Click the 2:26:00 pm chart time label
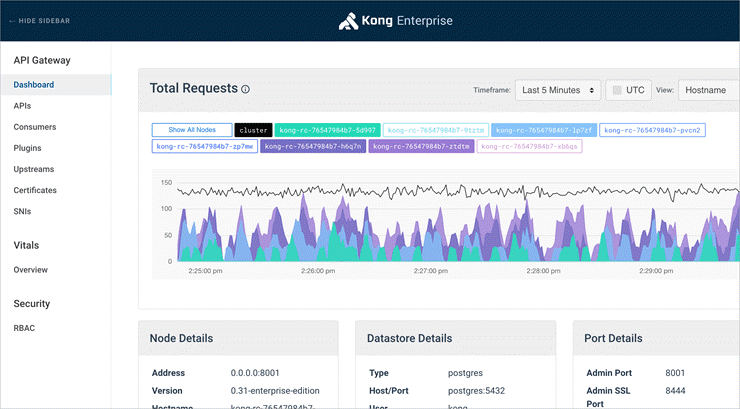Viewport: 740px width, 409px height. [x=318, y=271]
